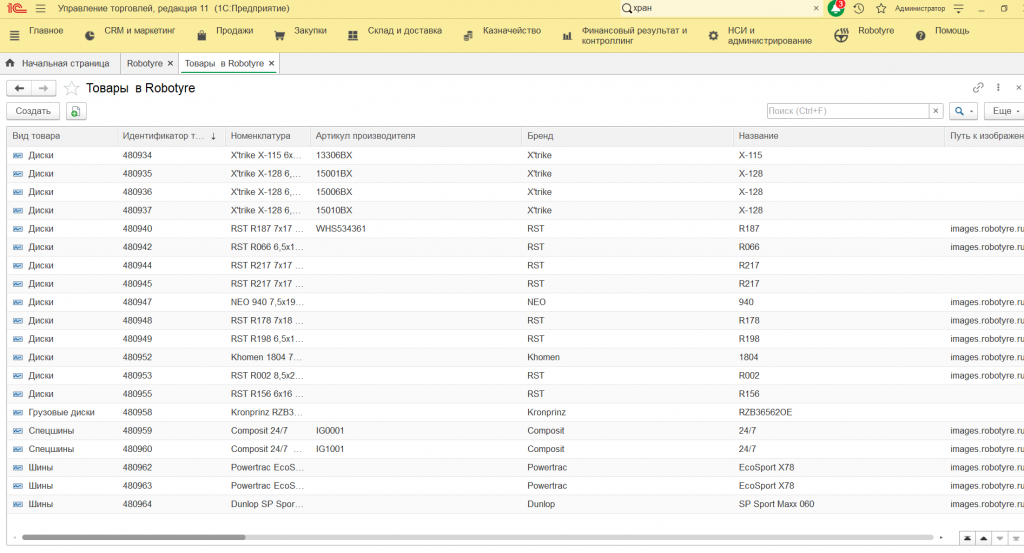Click row icon for item 480942
1024x553 pixels.
tap(18, 247)
